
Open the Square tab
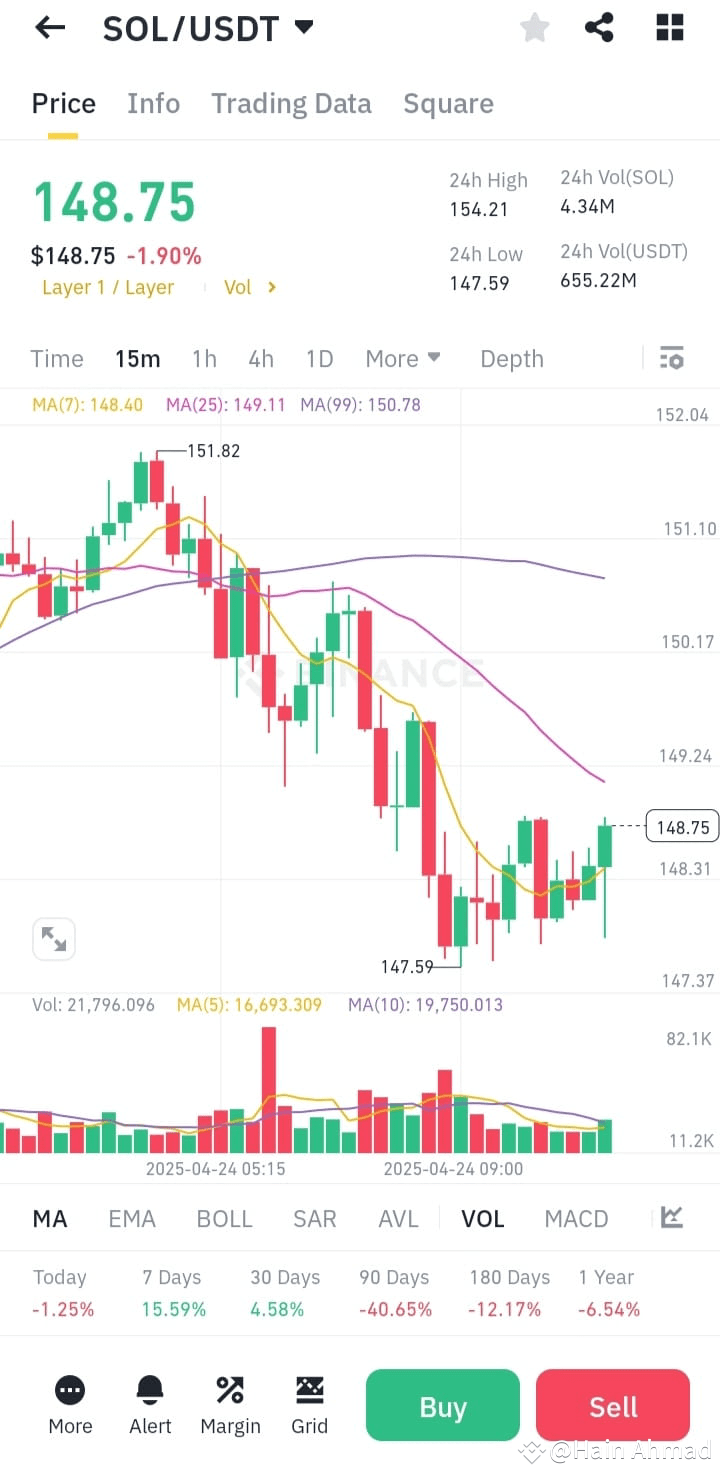448,103
